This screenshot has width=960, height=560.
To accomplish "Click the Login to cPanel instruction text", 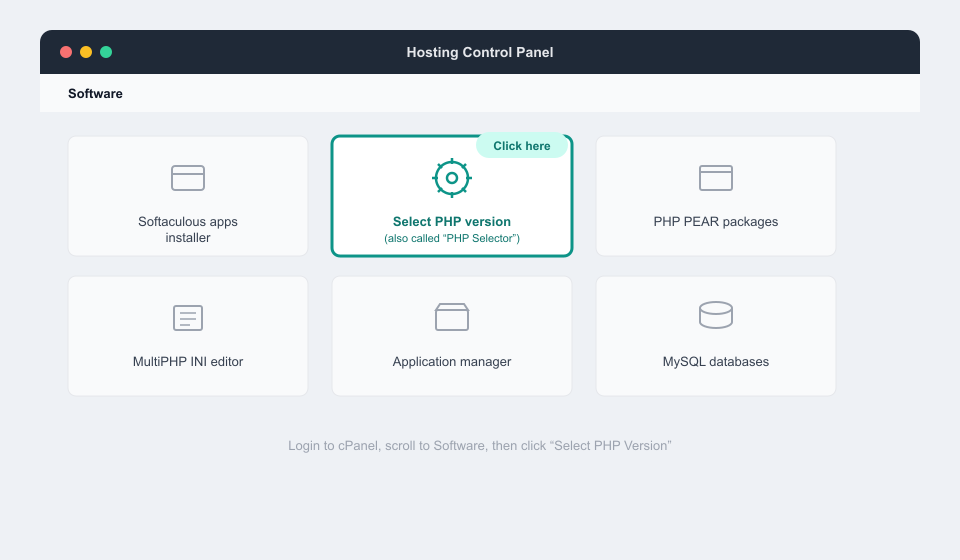I will click(480, 446).
